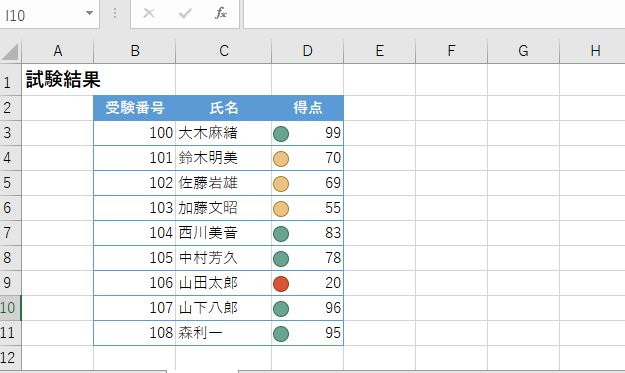The width and height of the screenshot is (625, 373).
Task: Click the formula bar options dots handle
Action: [115, 14]
